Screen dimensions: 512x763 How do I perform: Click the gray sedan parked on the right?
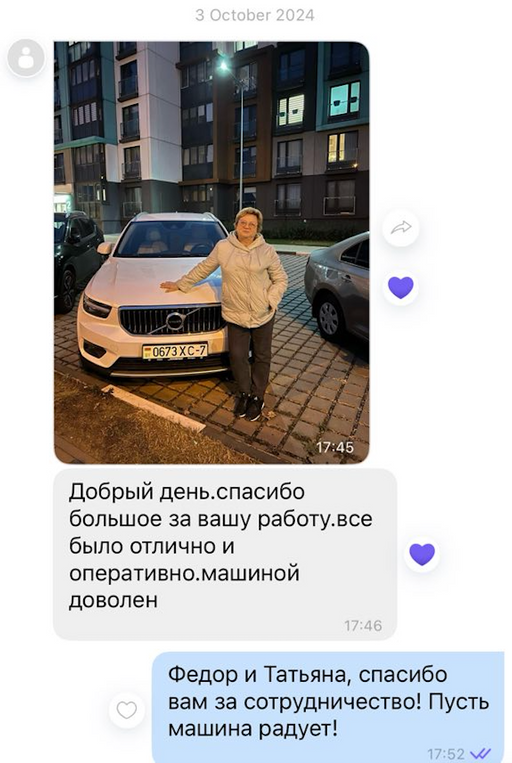[337, 287]
